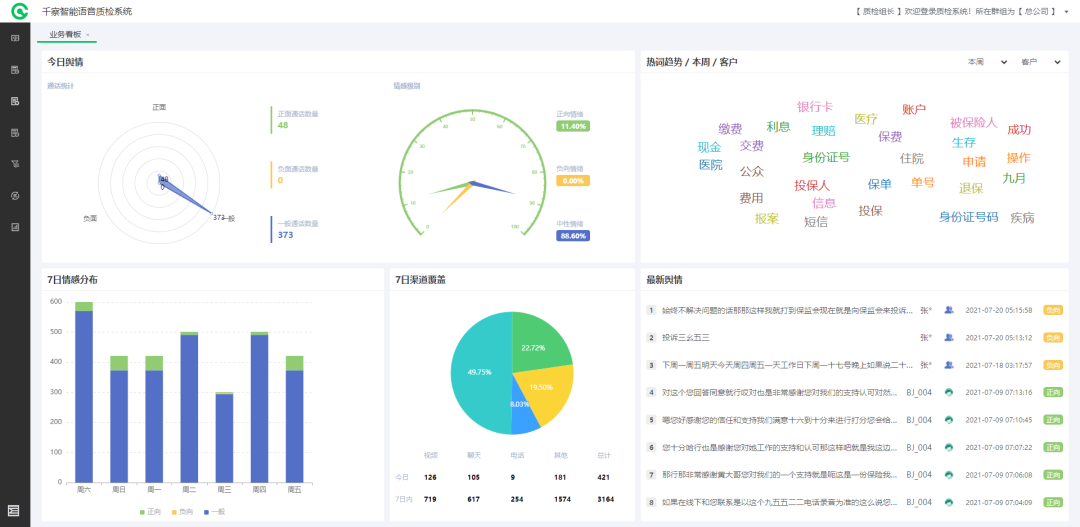Click the third sidebar icon from the top
Screen dimensions: 1080x527
click(14, 101)
